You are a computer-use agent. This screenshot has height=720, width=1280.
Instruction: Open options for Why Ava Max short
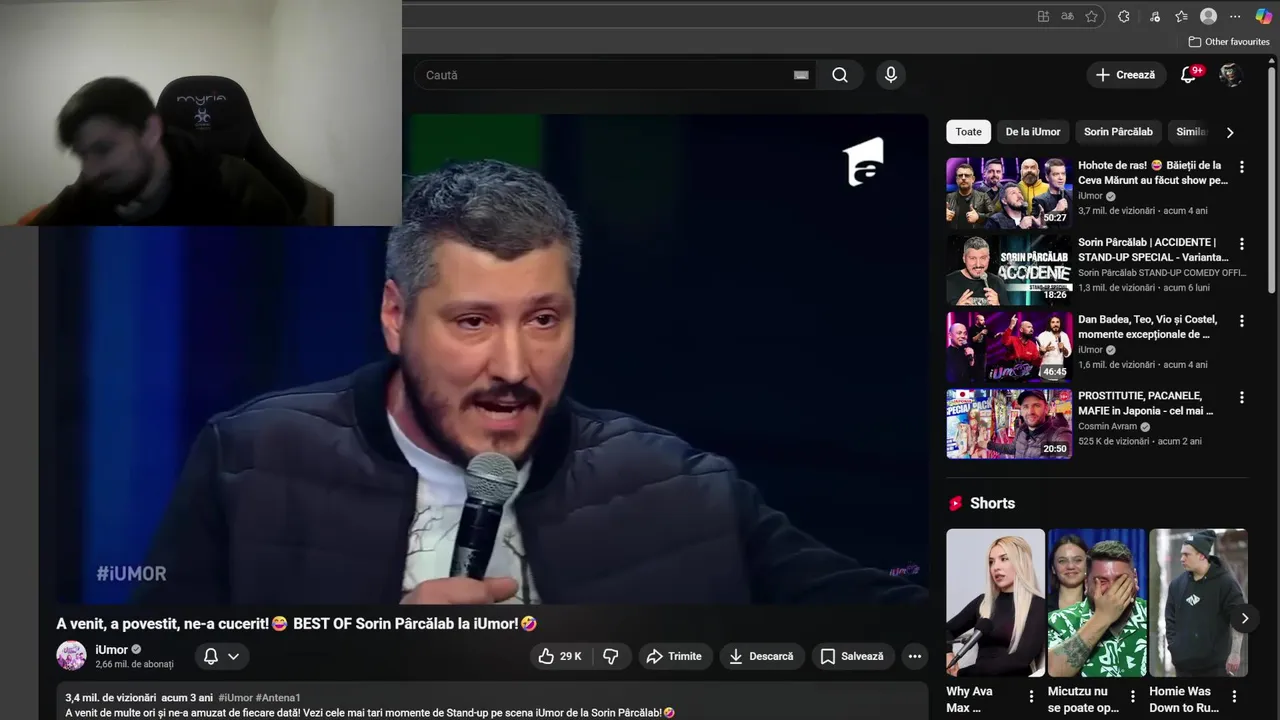pyautogui.click(x=1032, y=696)
